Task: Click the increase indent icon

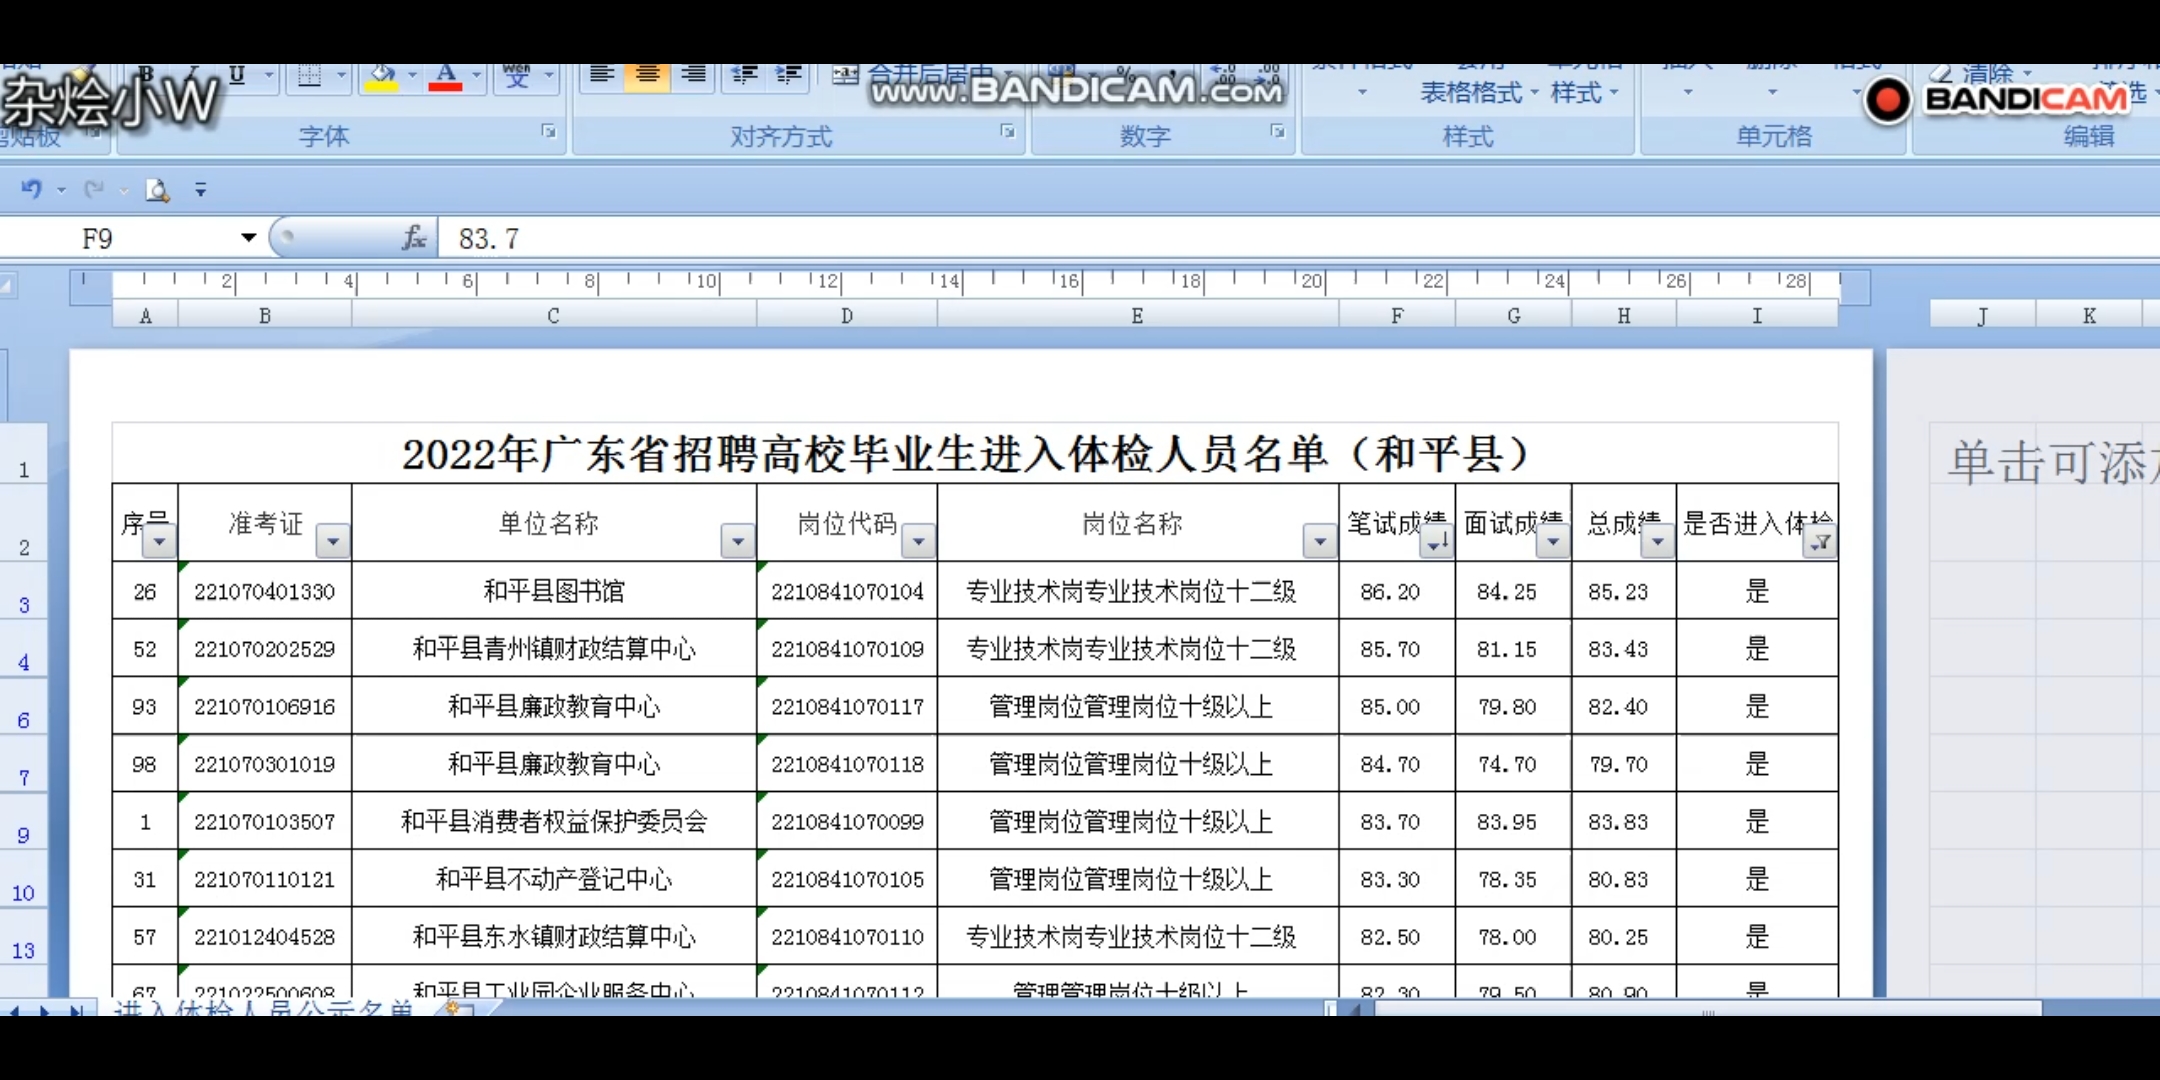Action: click(x=789, y=76)
